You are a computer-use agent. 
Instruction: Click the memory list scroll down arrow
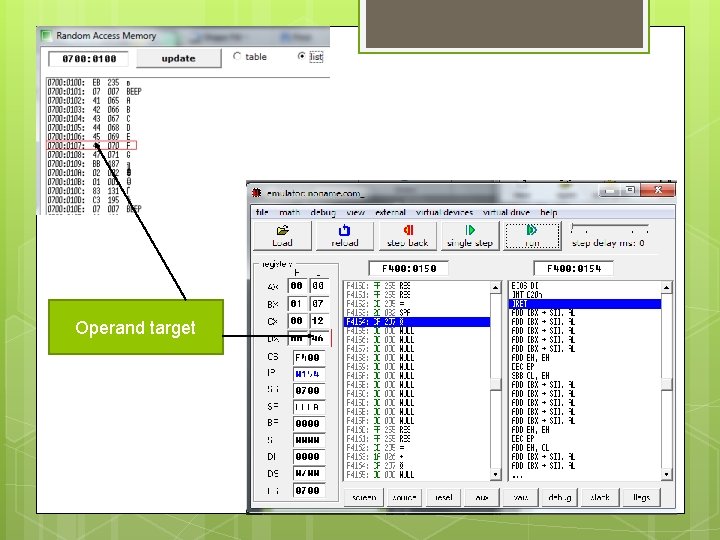point(495,474)
